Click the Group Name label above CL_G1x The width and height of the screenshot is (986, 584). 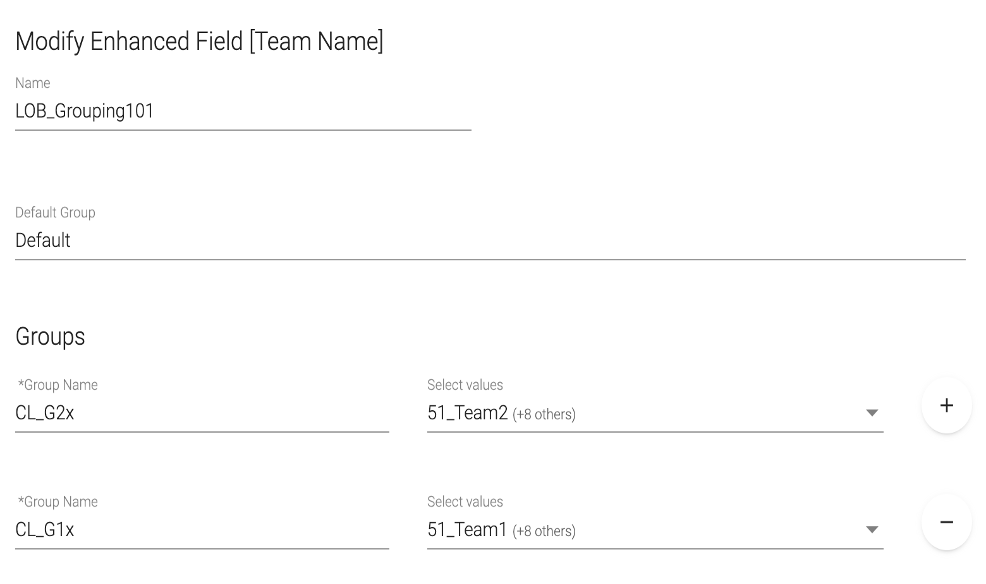58,502
